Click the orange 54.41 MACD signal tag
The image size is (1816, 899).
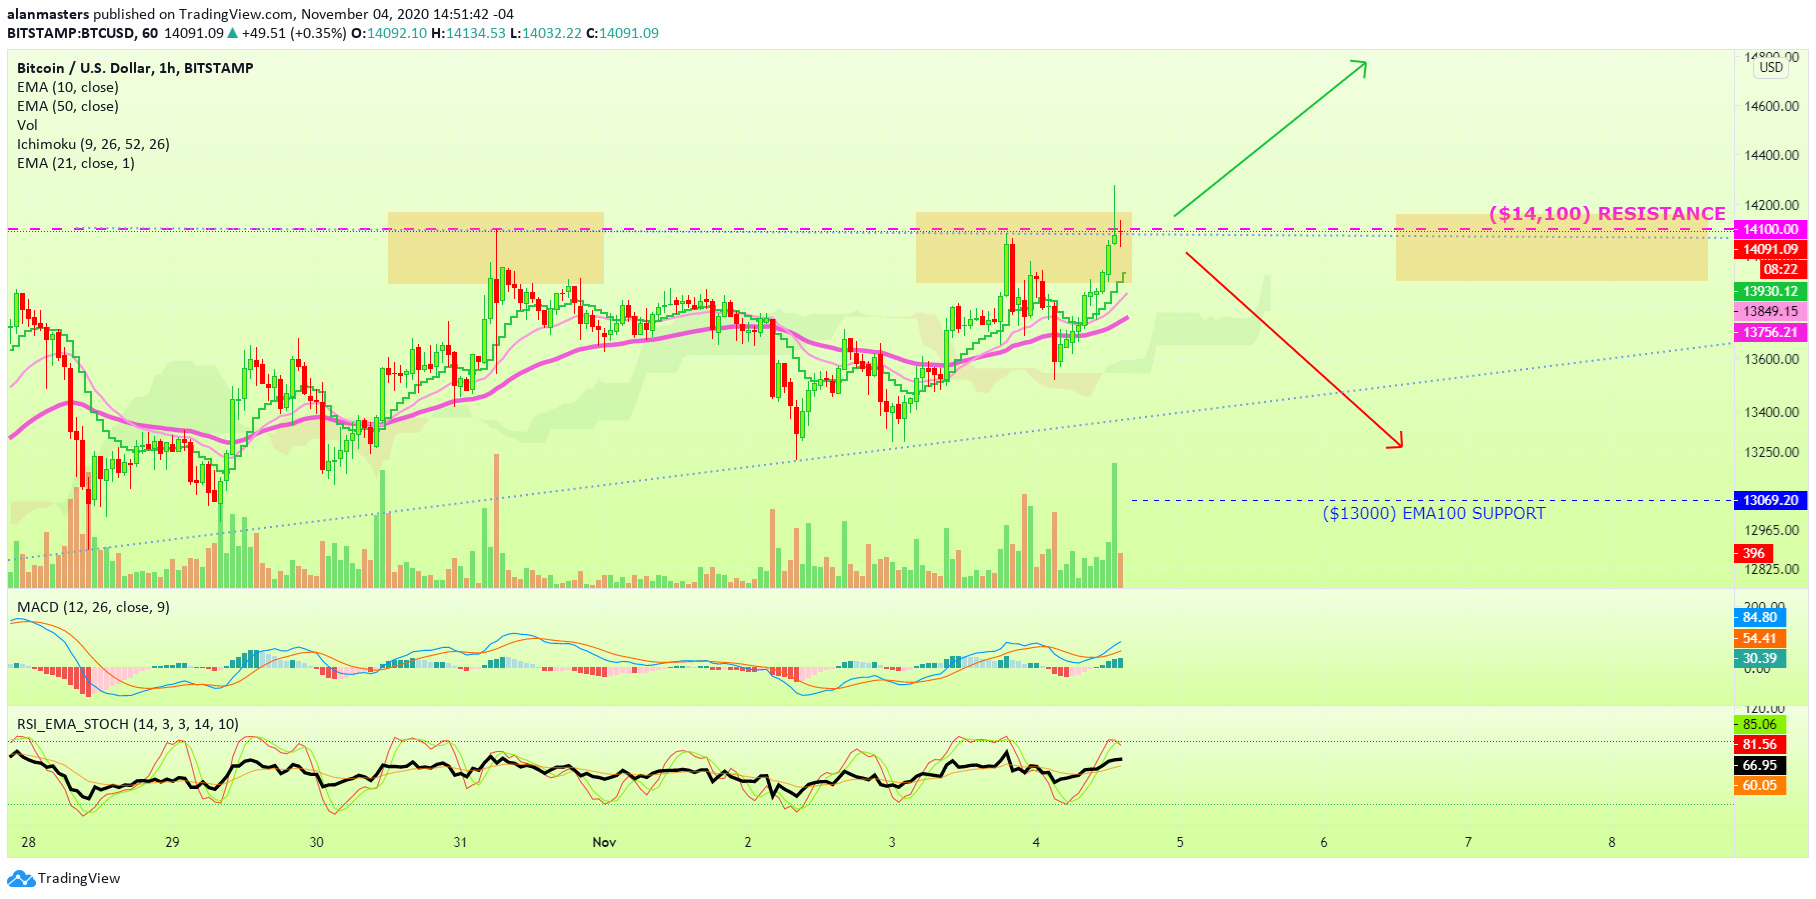[x=1759, y=638]
